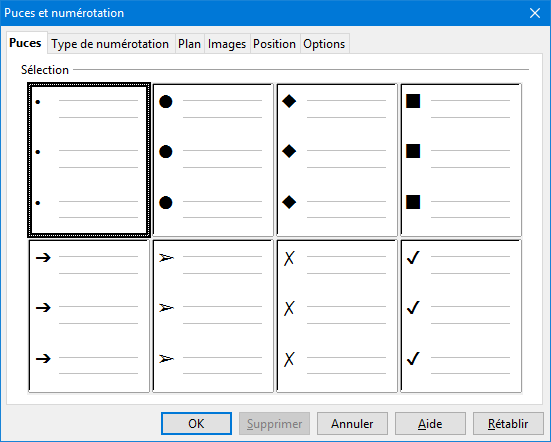The image size is (551, 442).
Task: Switch to the Options tab
Action: 324,44
